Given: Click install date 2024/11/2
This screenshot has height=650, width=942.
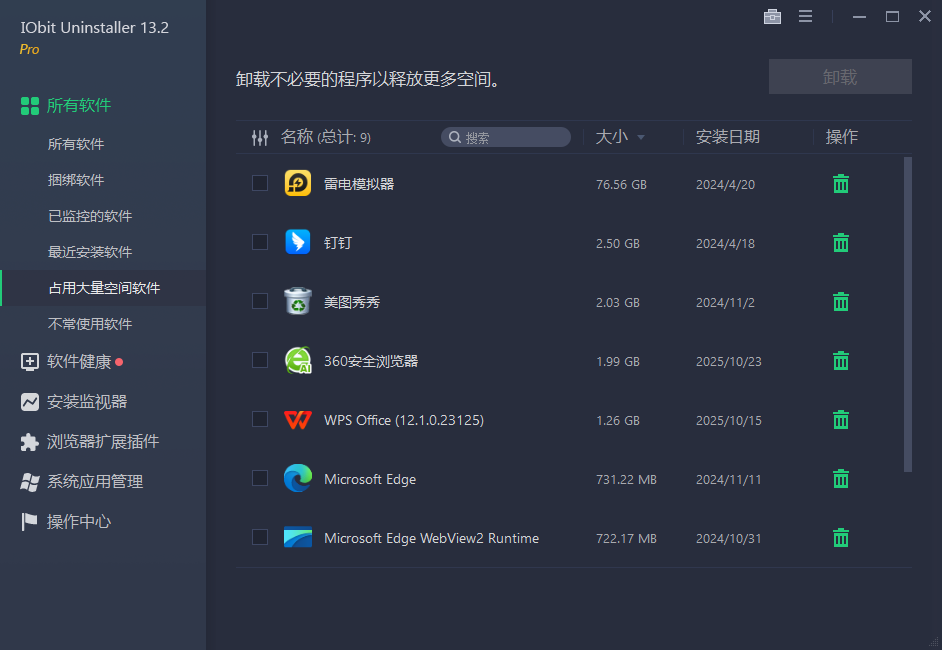Looking at the screenshot, I should click(x=725, y=302).
